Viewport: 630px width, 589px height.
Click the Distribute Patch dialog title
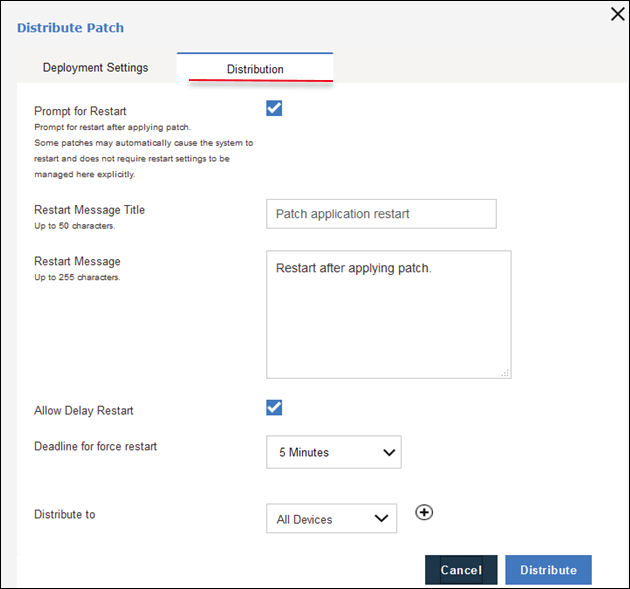pos(71,28)
